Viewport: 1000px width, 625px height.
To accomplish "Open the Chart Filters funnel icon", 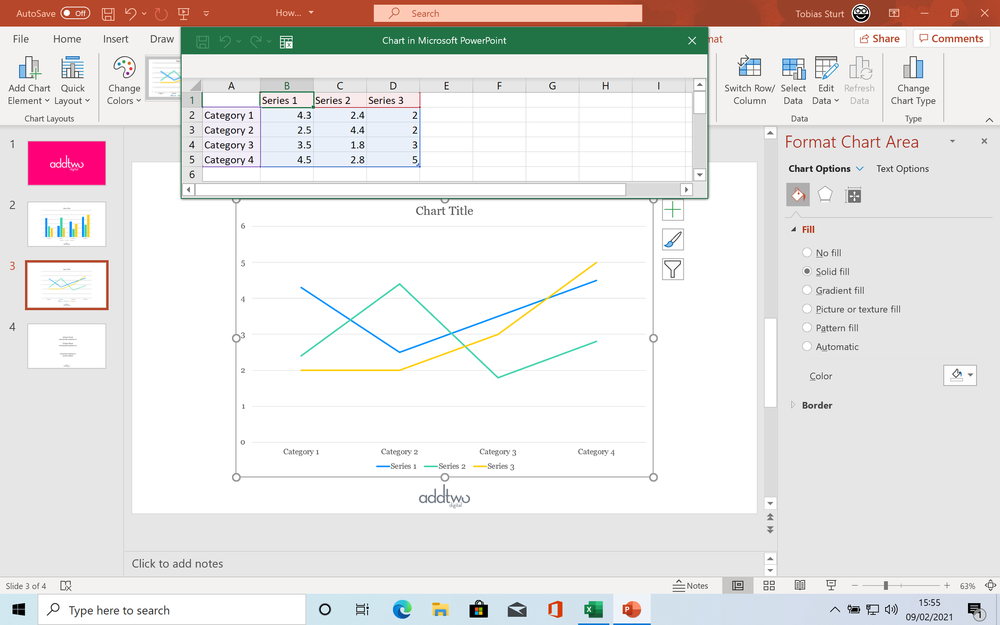I will coord(672,269).
